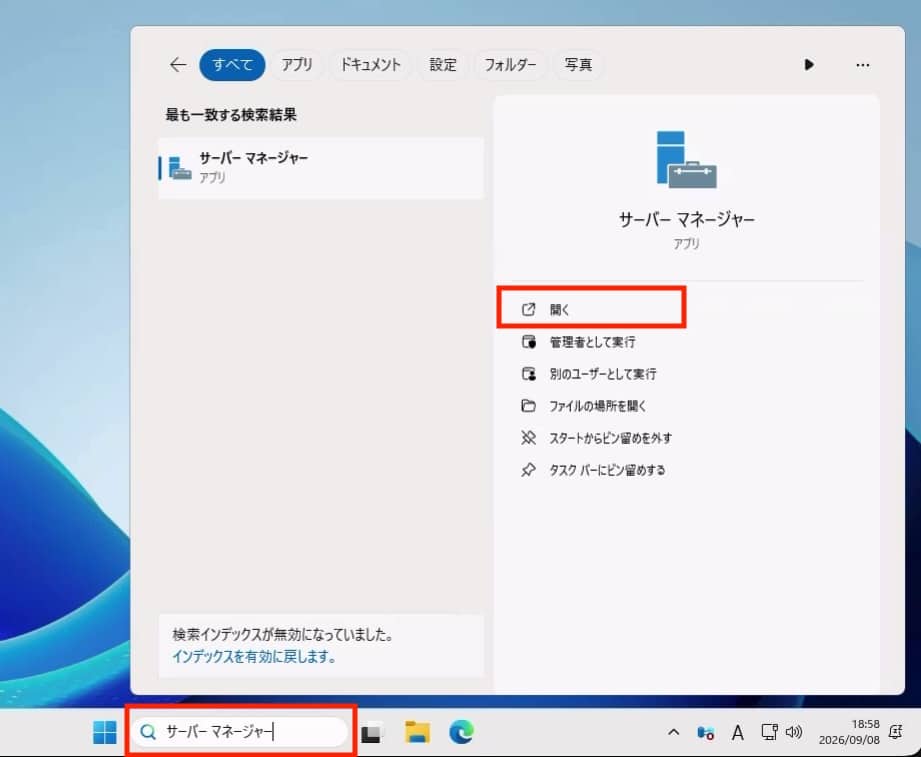Image resolution: width=921 pixels, height=757 pixels.
Task: Click the magnifier icon in search box
Action: pos(148,732)
